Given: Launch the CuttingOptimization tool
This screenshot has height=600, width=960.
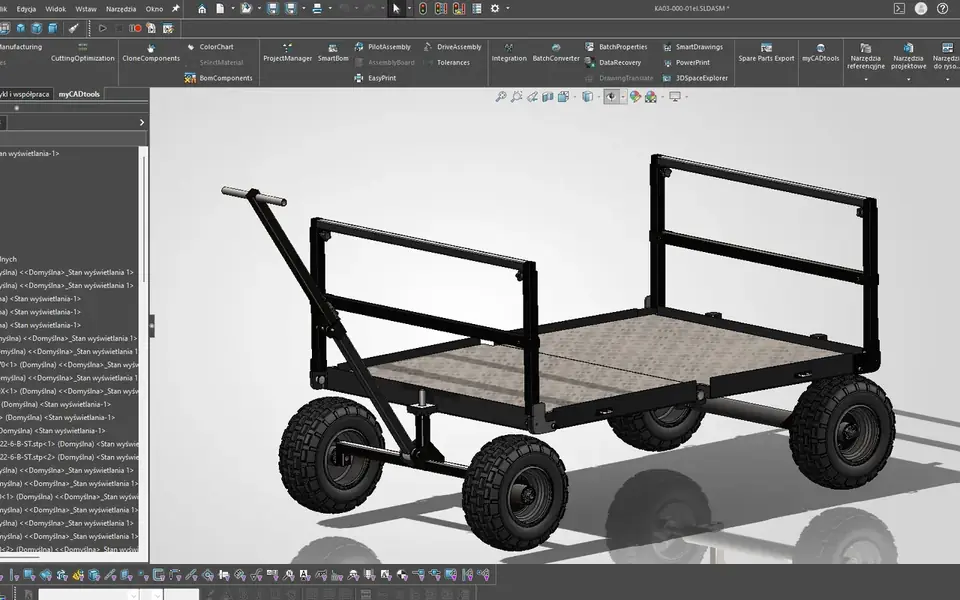Looking at the screenshot, I should 83,53.
